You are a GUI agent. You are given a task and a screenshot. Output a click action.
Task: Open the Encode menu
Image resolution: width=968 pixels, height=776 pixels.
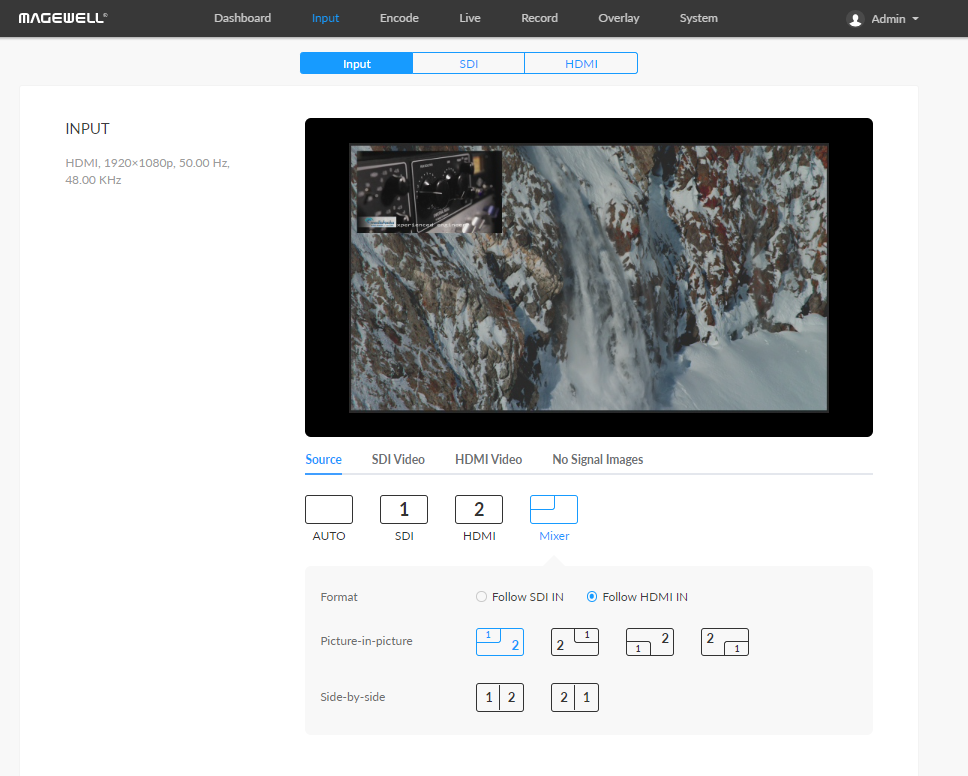pos(399,18)
